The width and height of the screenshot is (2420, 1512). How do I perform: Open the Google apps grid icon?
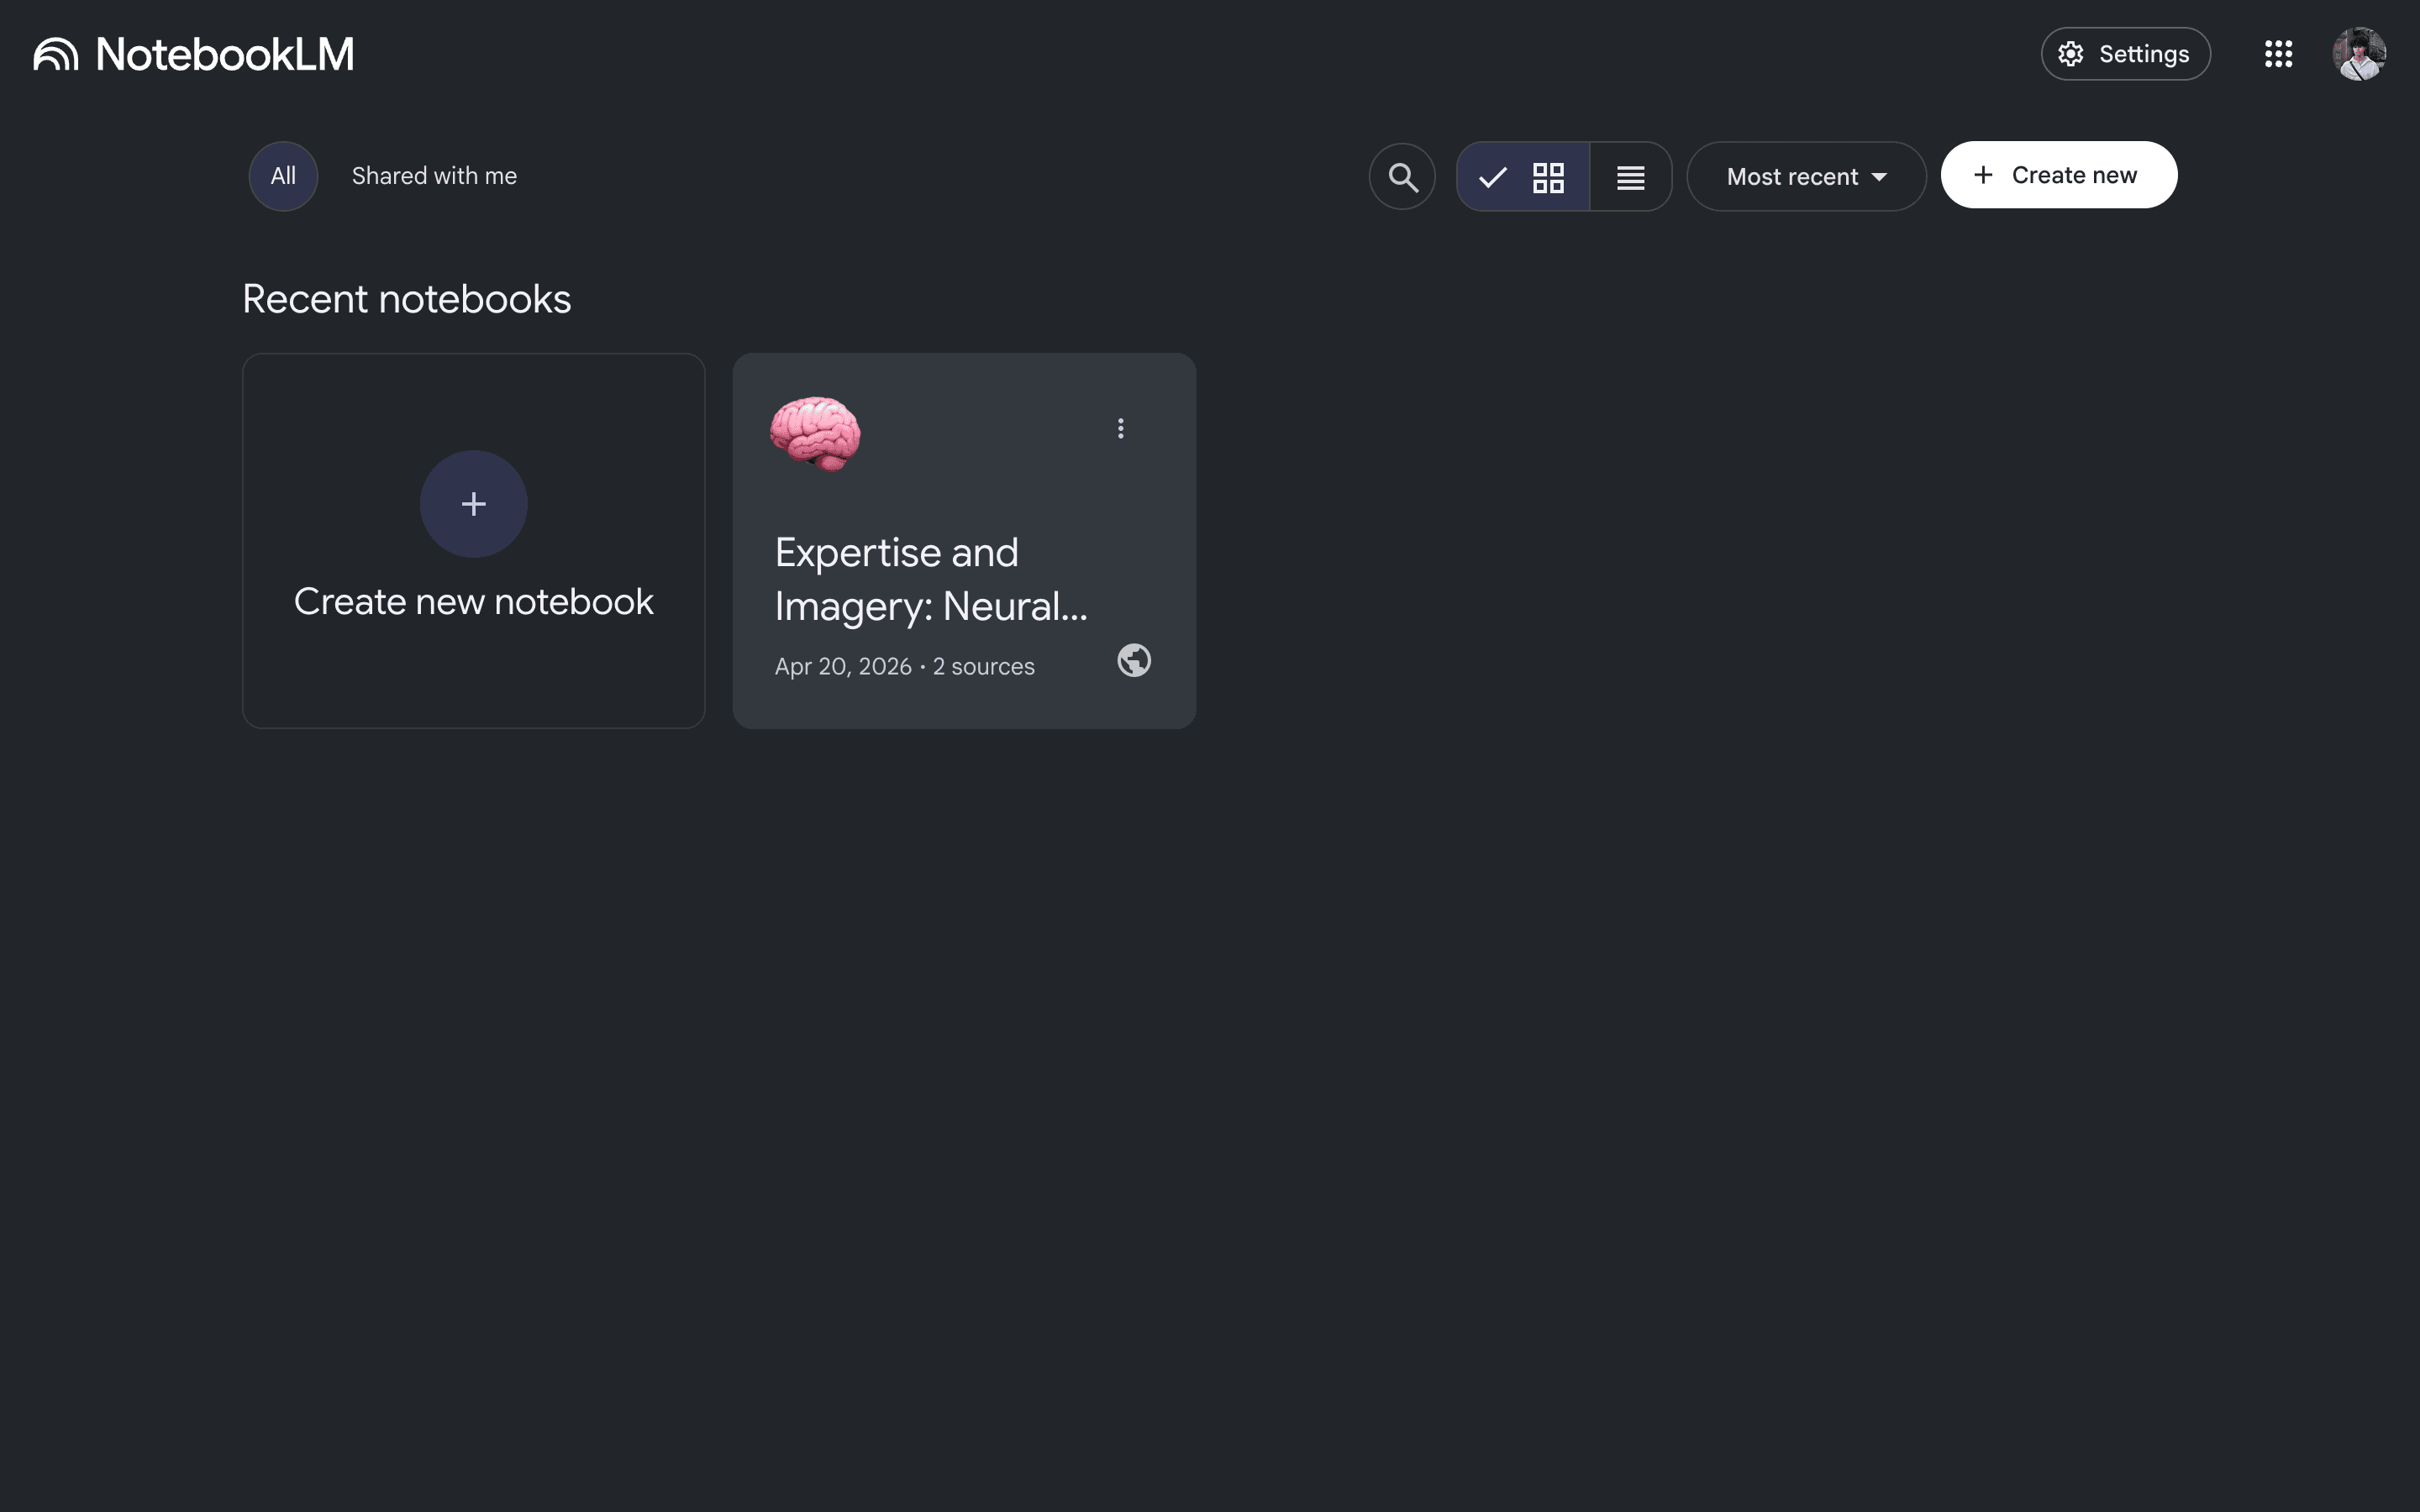[x=2278, y=54]
